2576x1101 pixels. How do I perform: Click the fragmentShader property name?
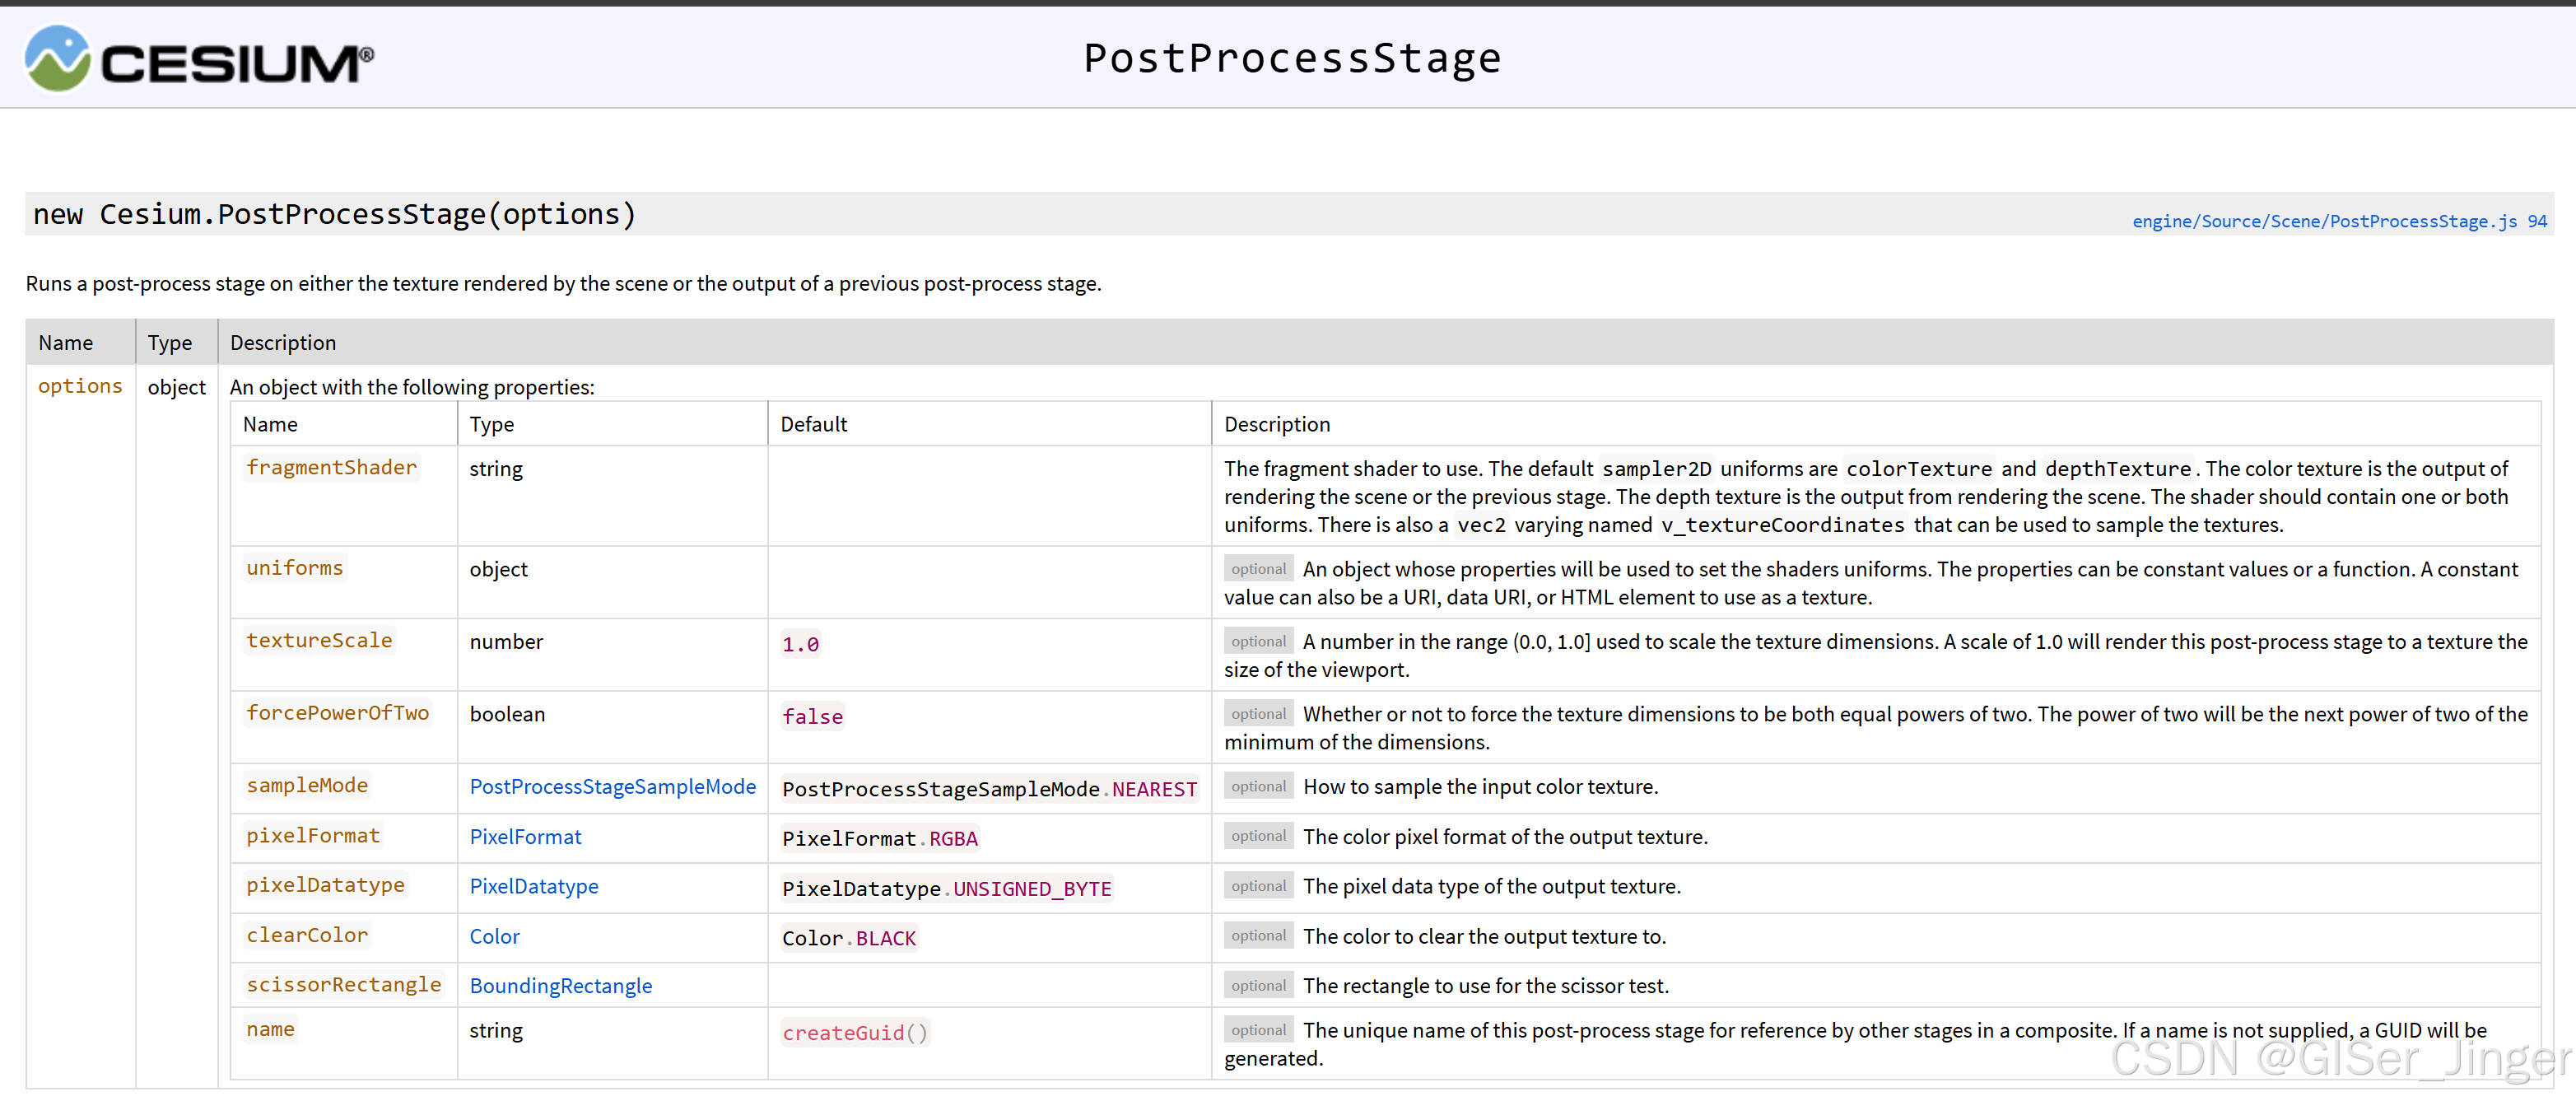pos(332,467)
